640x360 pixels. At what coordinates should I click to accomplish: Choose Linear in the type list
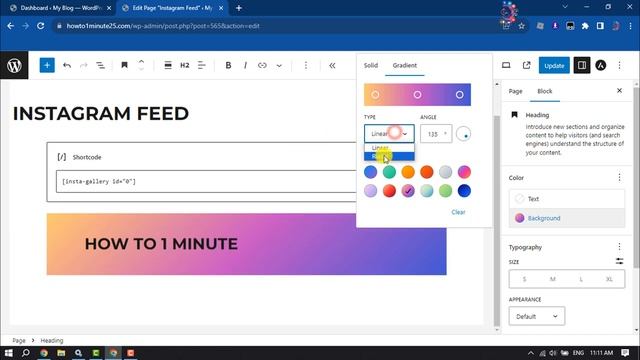[389, 147]
